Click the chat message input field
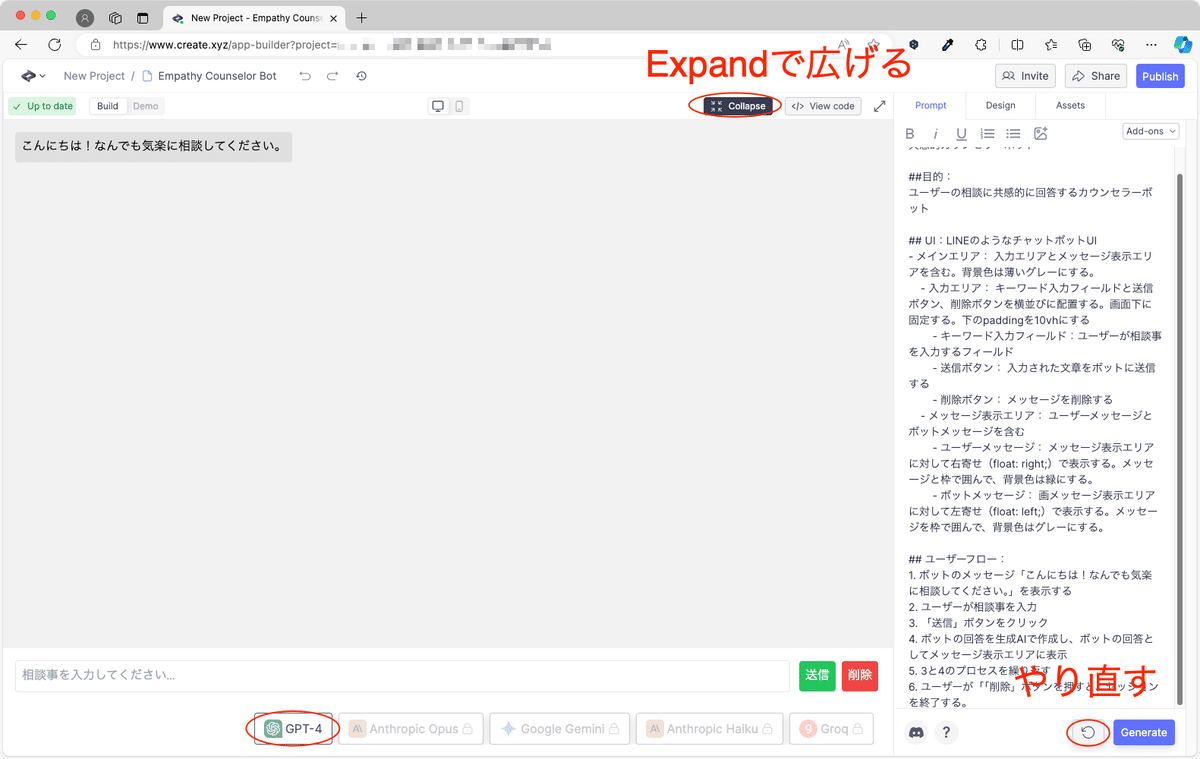 click(x=400, y=676)
